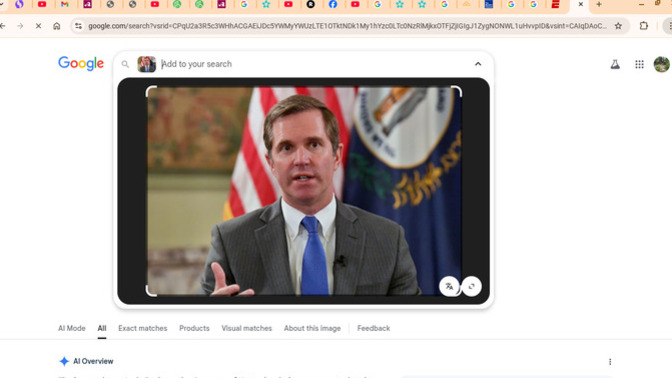Switch to the blue square icon tab

(489, 4)
